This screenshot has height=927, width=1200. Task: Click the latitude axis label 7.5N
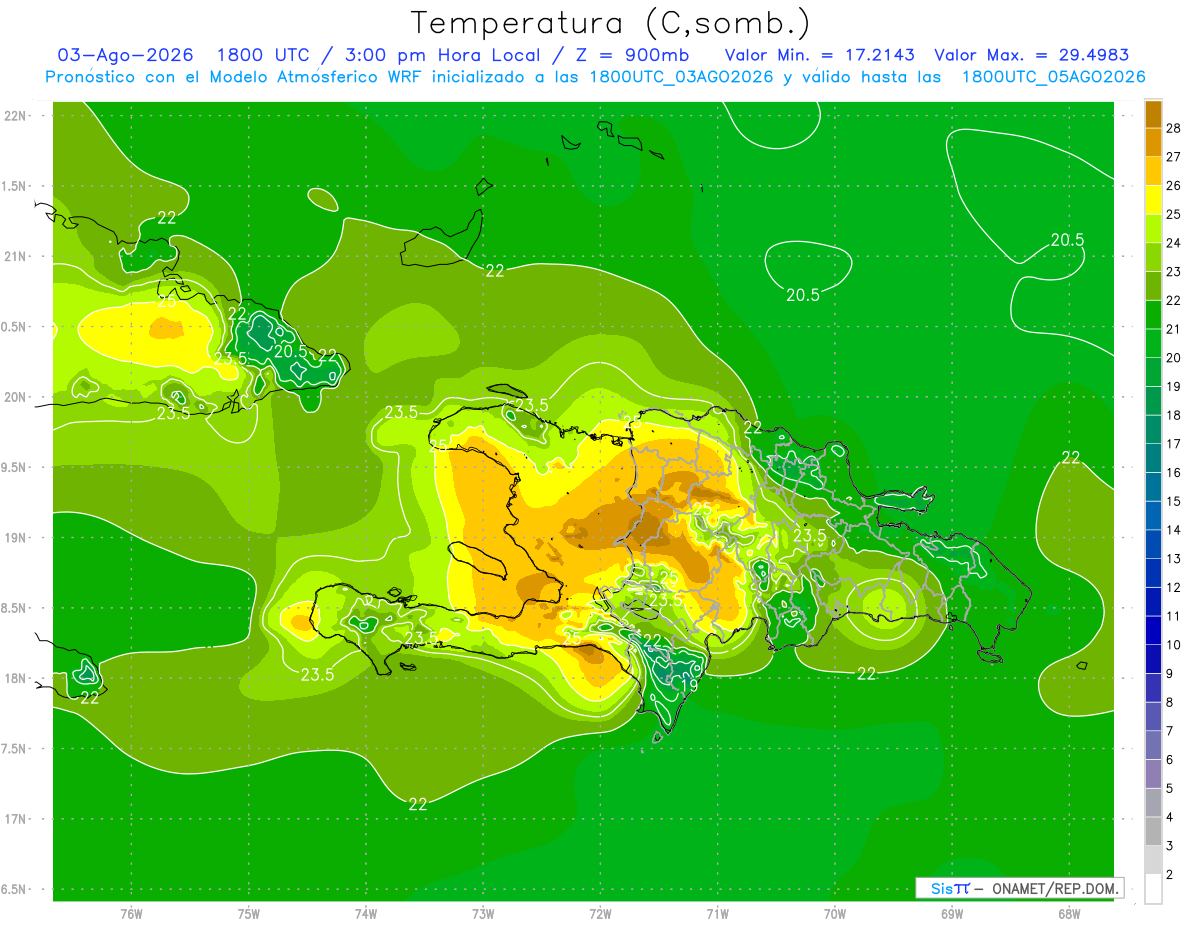tap(14, 748)
